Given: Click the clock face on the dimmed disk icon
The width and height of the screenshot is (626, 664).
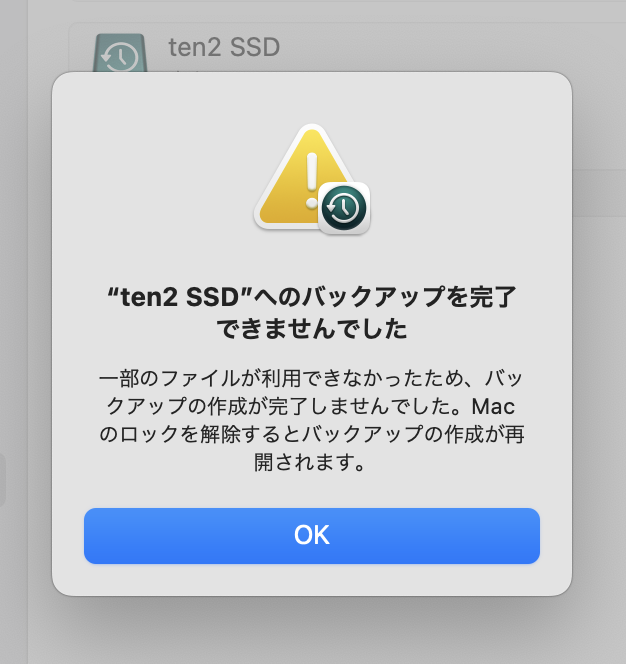Looking at the screenshot, I should (121, 57).
